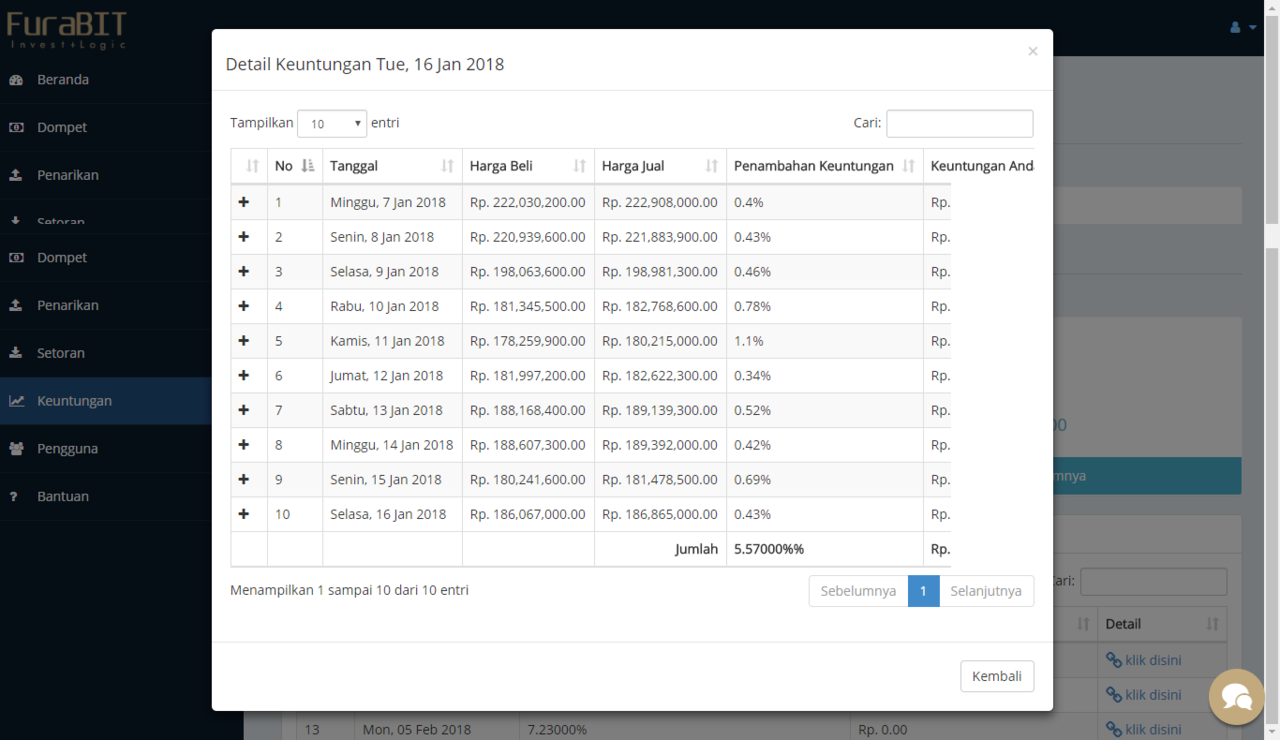This screenshot has height=740, width=1280.
Task: Open Bantuan sidebar item
Action: coord(105,496)
